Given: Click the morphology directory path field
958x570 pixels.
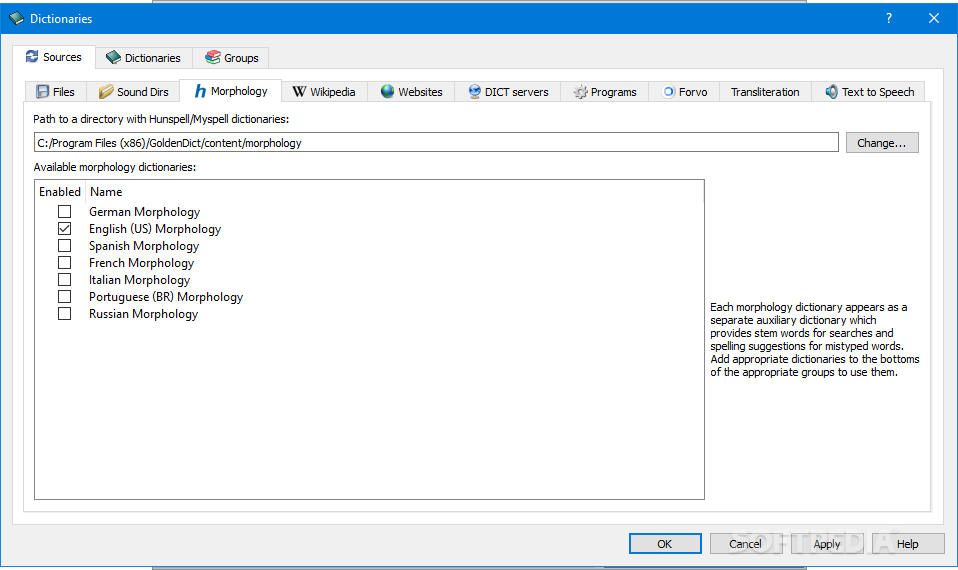Looking at the screenshot, I should 436,143.
